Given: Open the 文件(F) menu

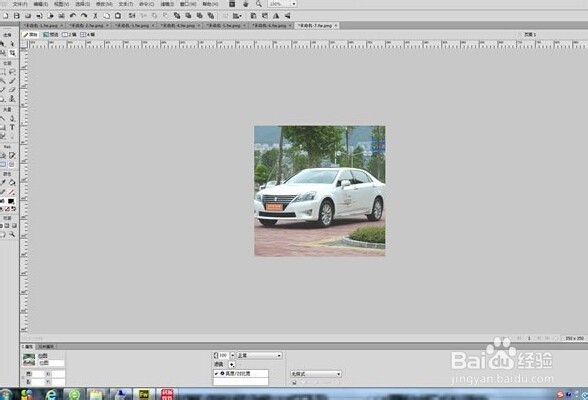Looking at the screenshot, I should (20, 4).
